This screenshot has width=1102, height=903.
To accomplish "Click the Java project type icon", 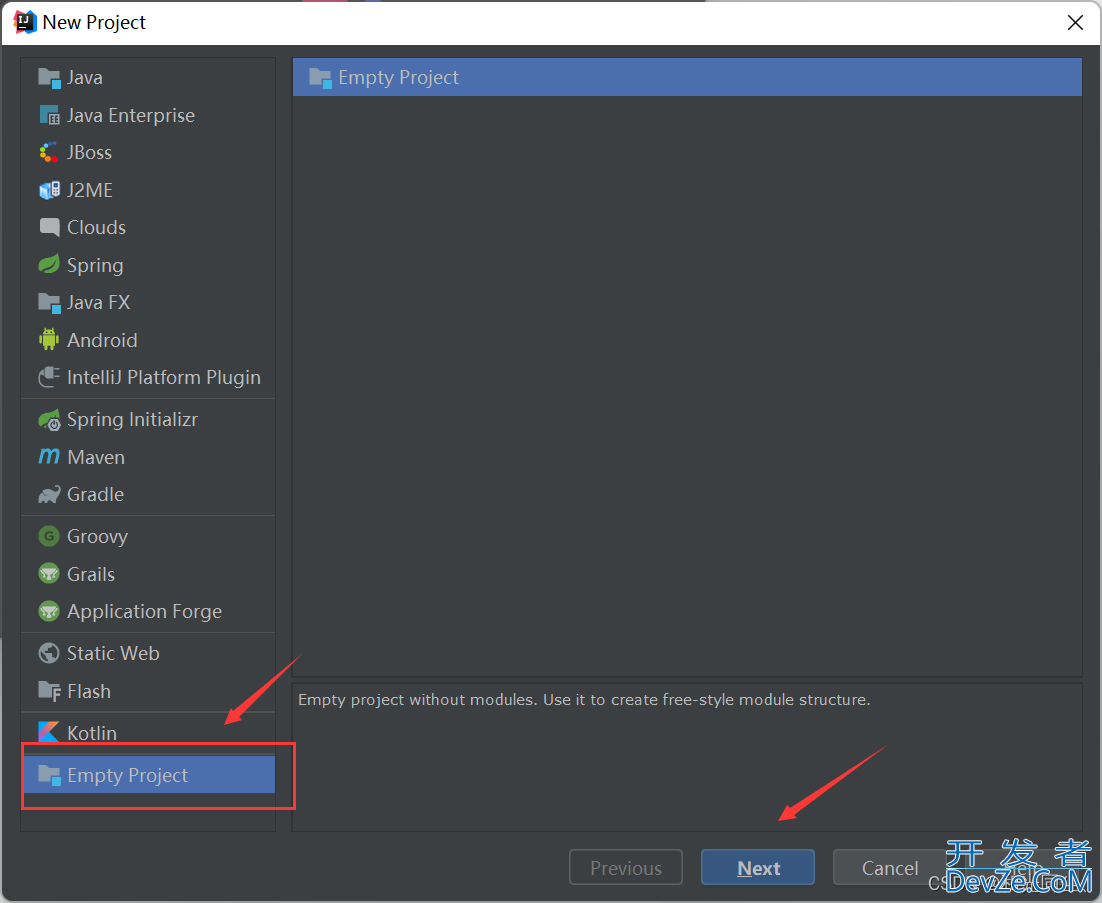I will [49, 78].
